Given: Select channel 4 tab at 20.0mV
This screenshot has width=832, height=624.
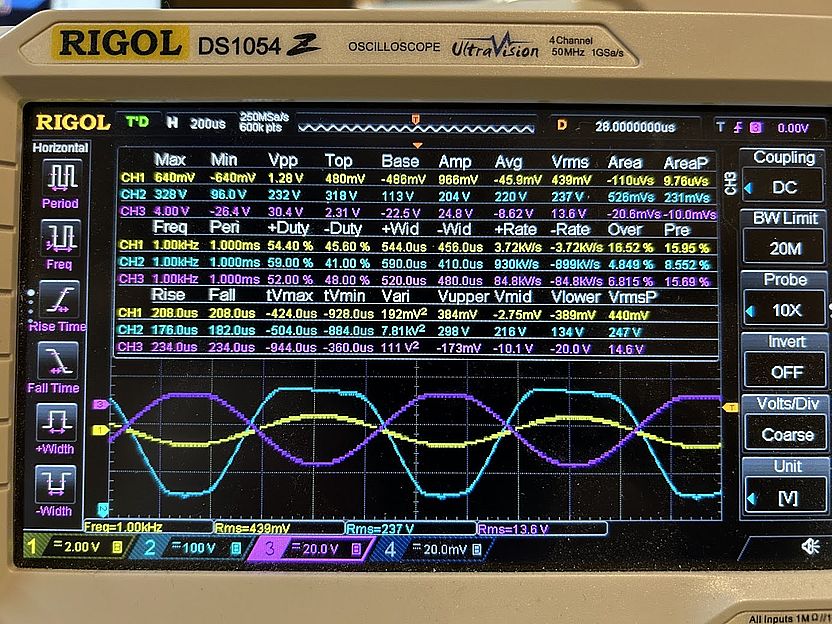Looking at the screenshot, I should point(434,550).
